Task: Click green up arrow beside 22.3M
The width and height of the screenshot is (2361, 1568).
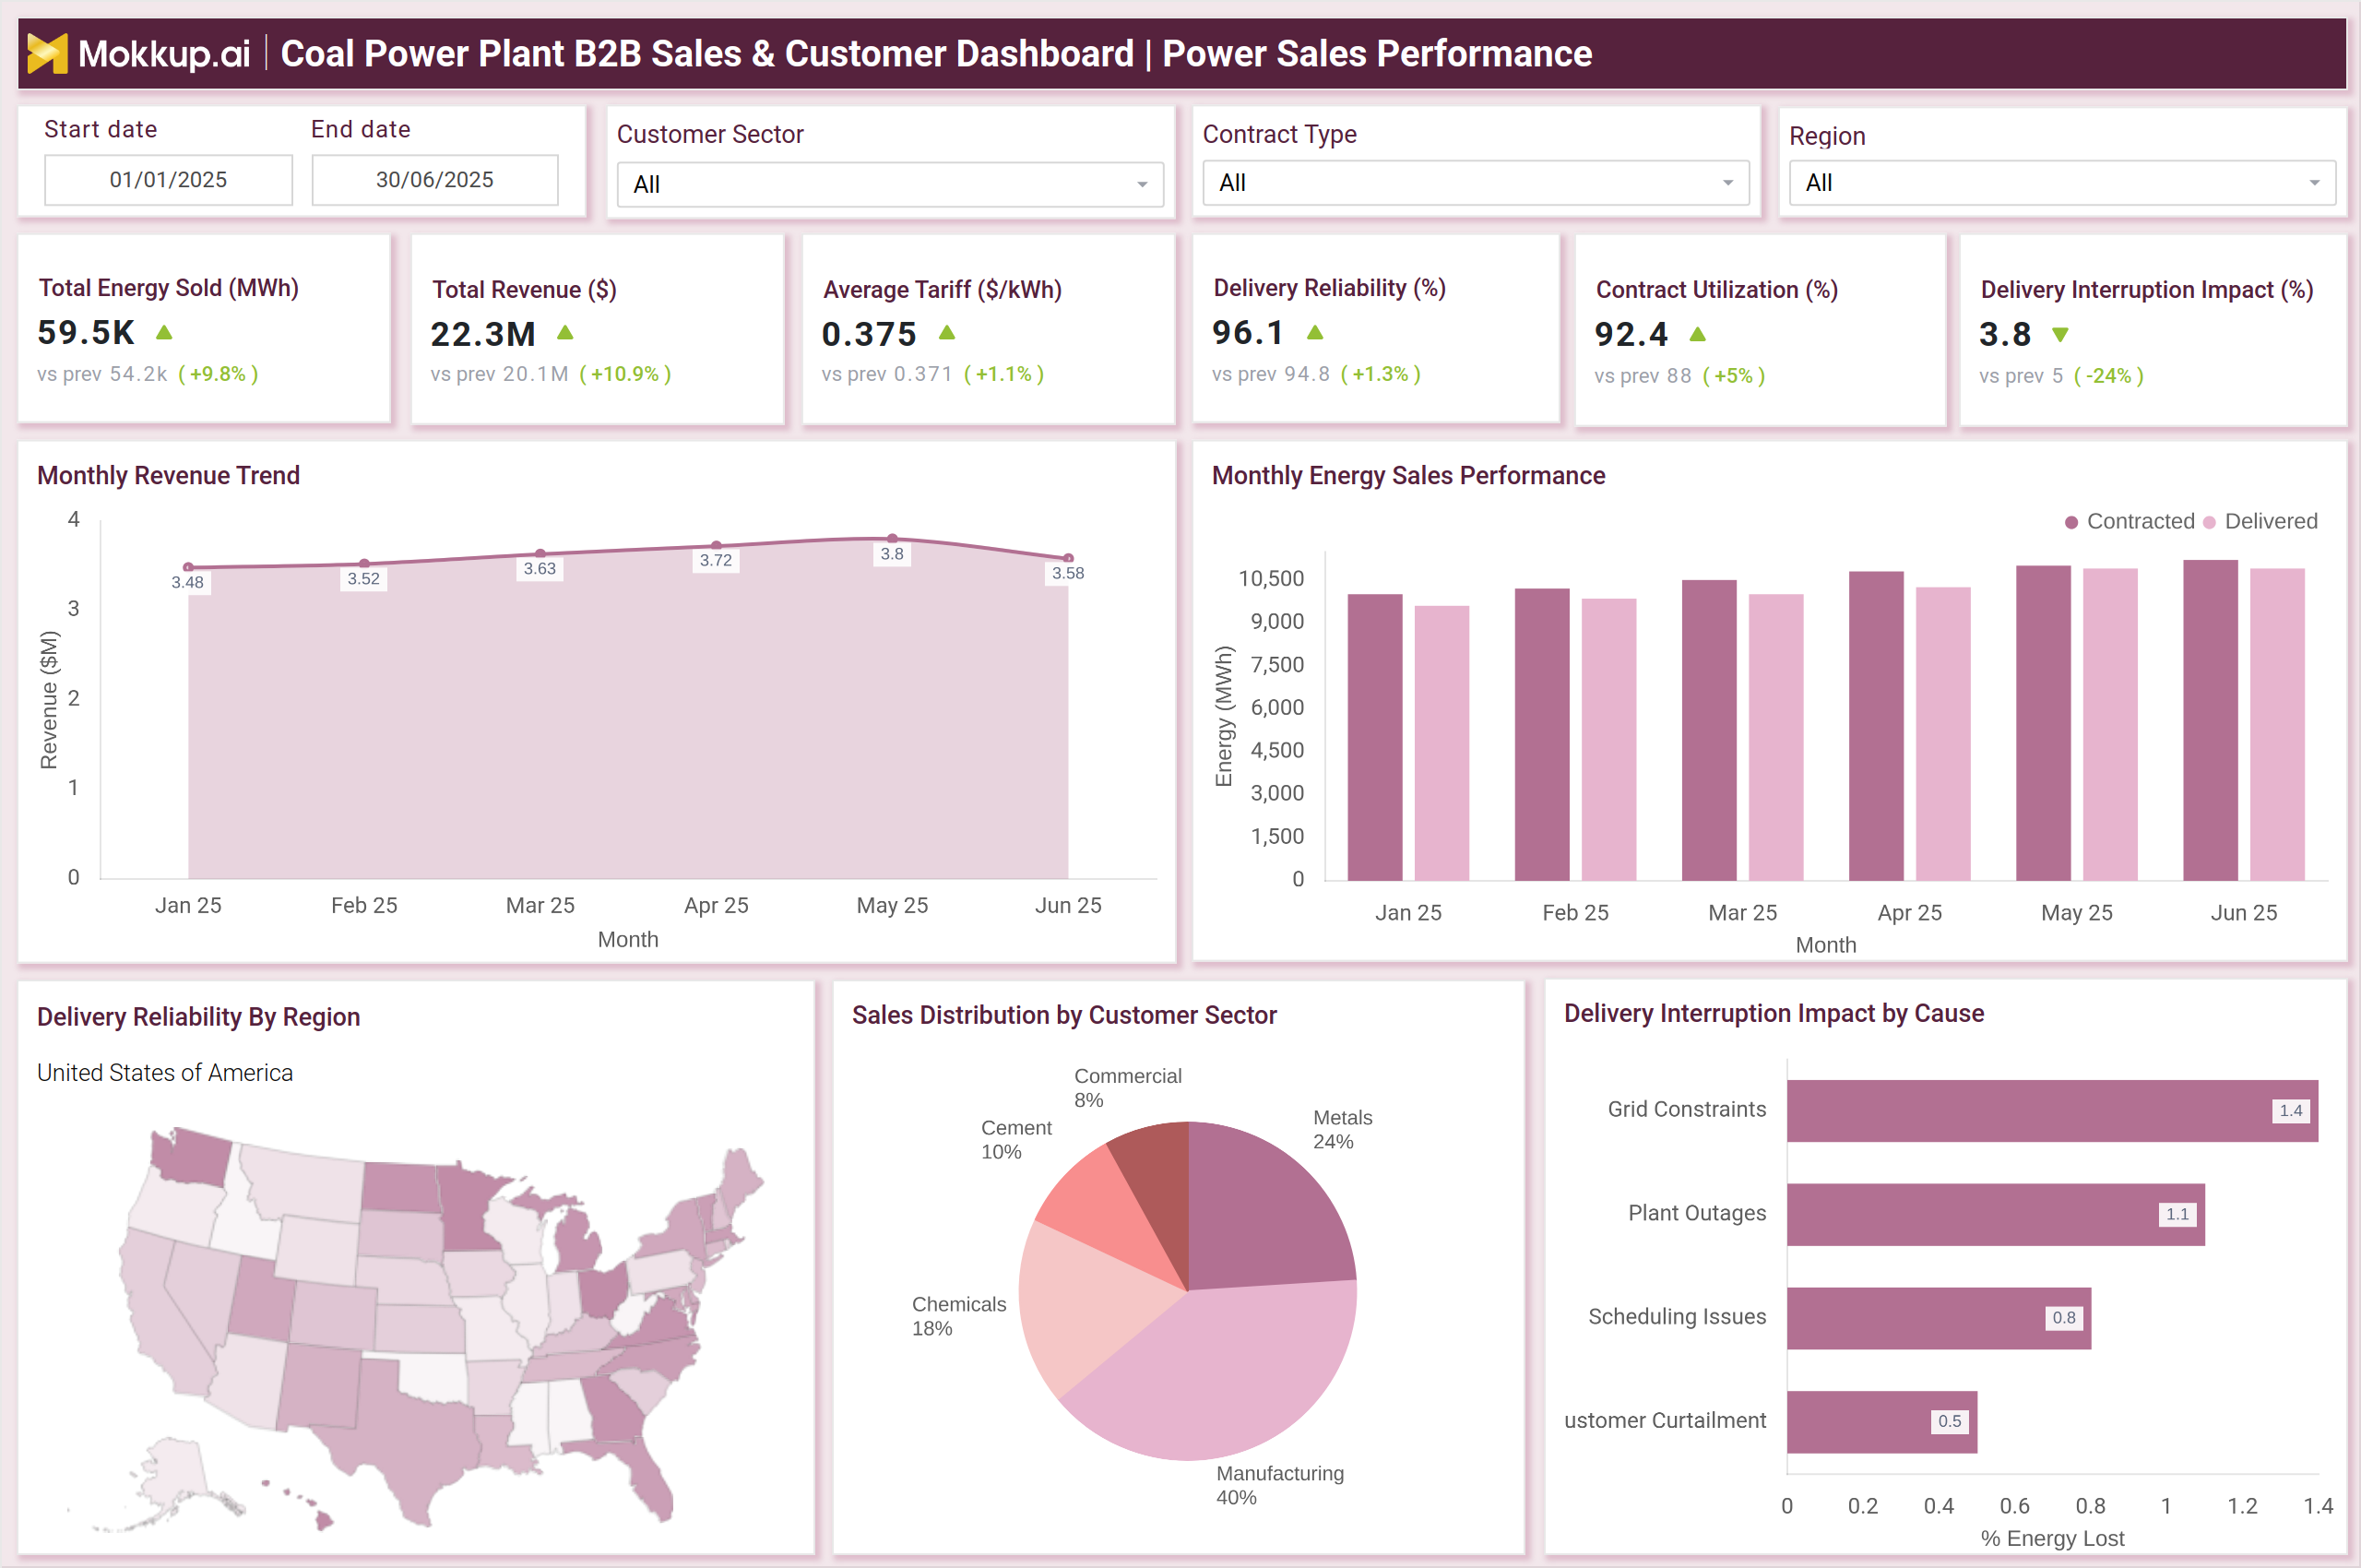Action: (565, 333)
